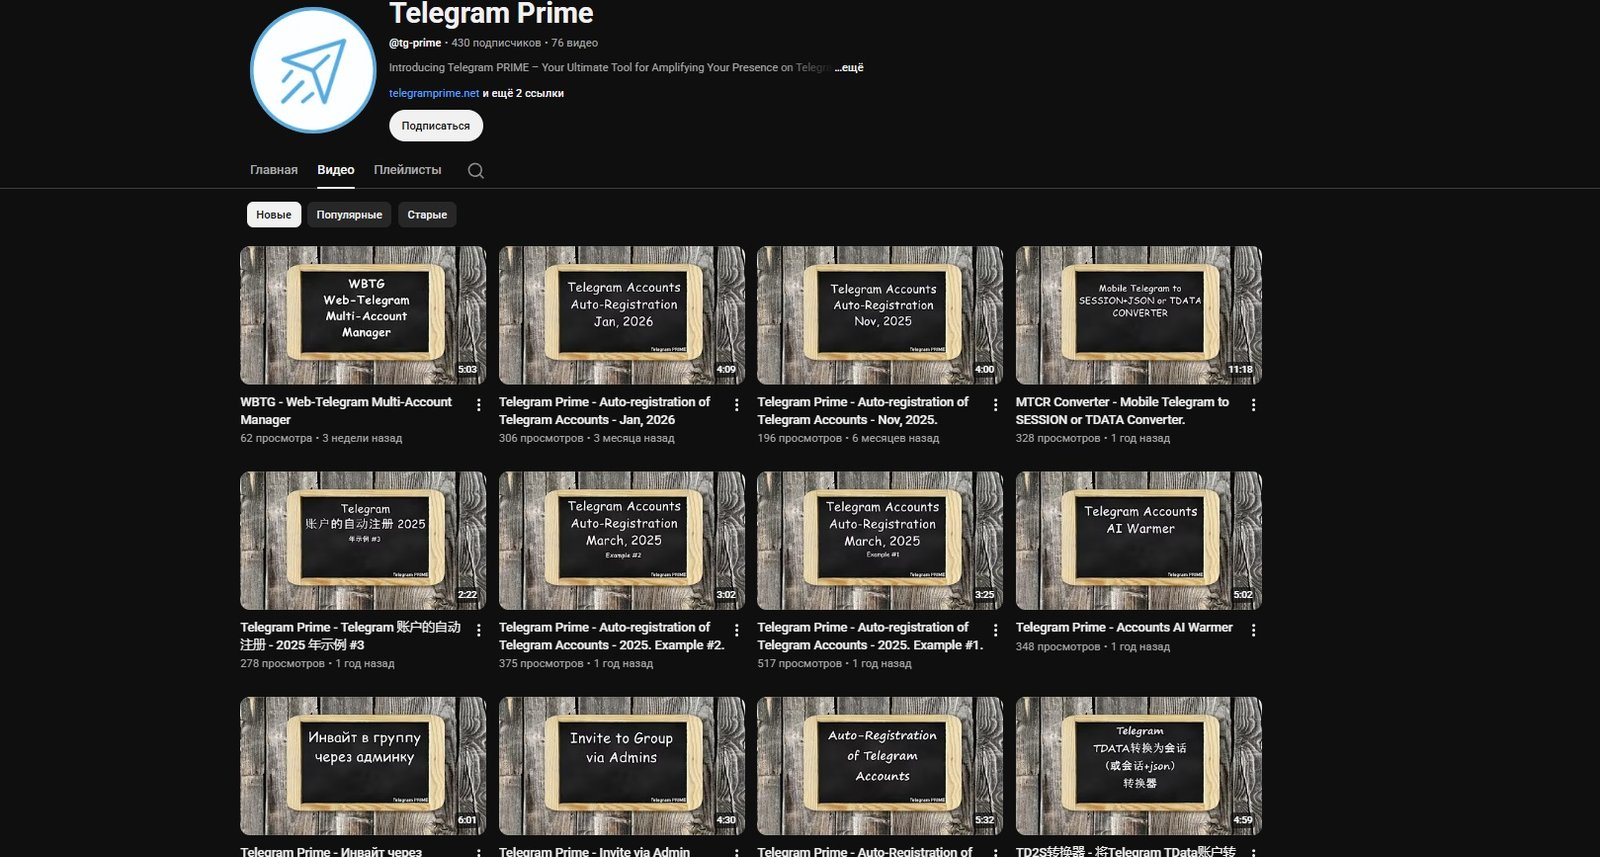The height and width of the screenshot is (857, 1600).
Task: Click '76 видео' video count
Action: click(575, 43)
